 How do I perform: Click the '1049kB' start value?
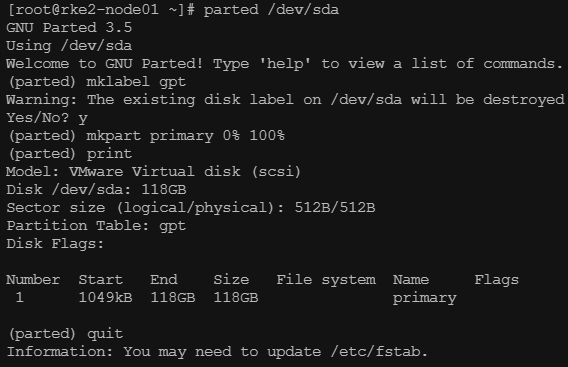point(105,297)
